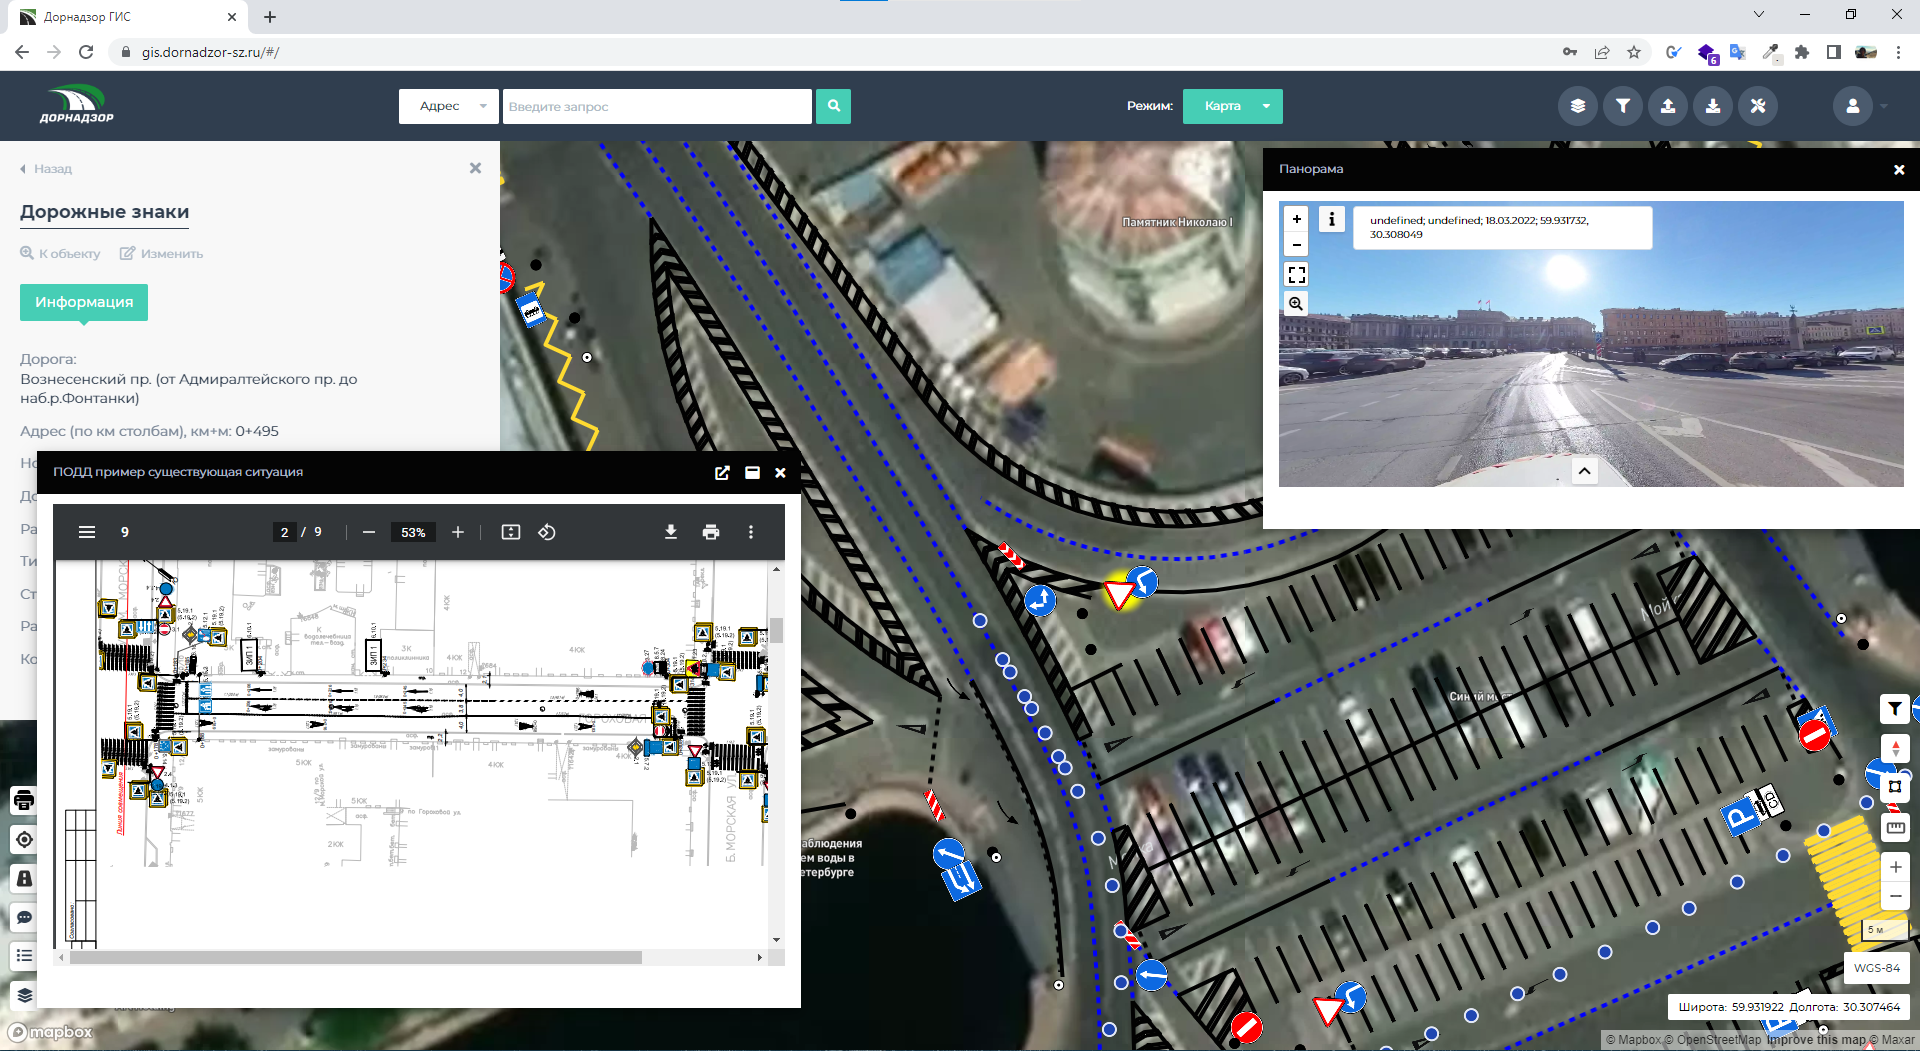Open panorama fullscreen mode

(1297, 275)
